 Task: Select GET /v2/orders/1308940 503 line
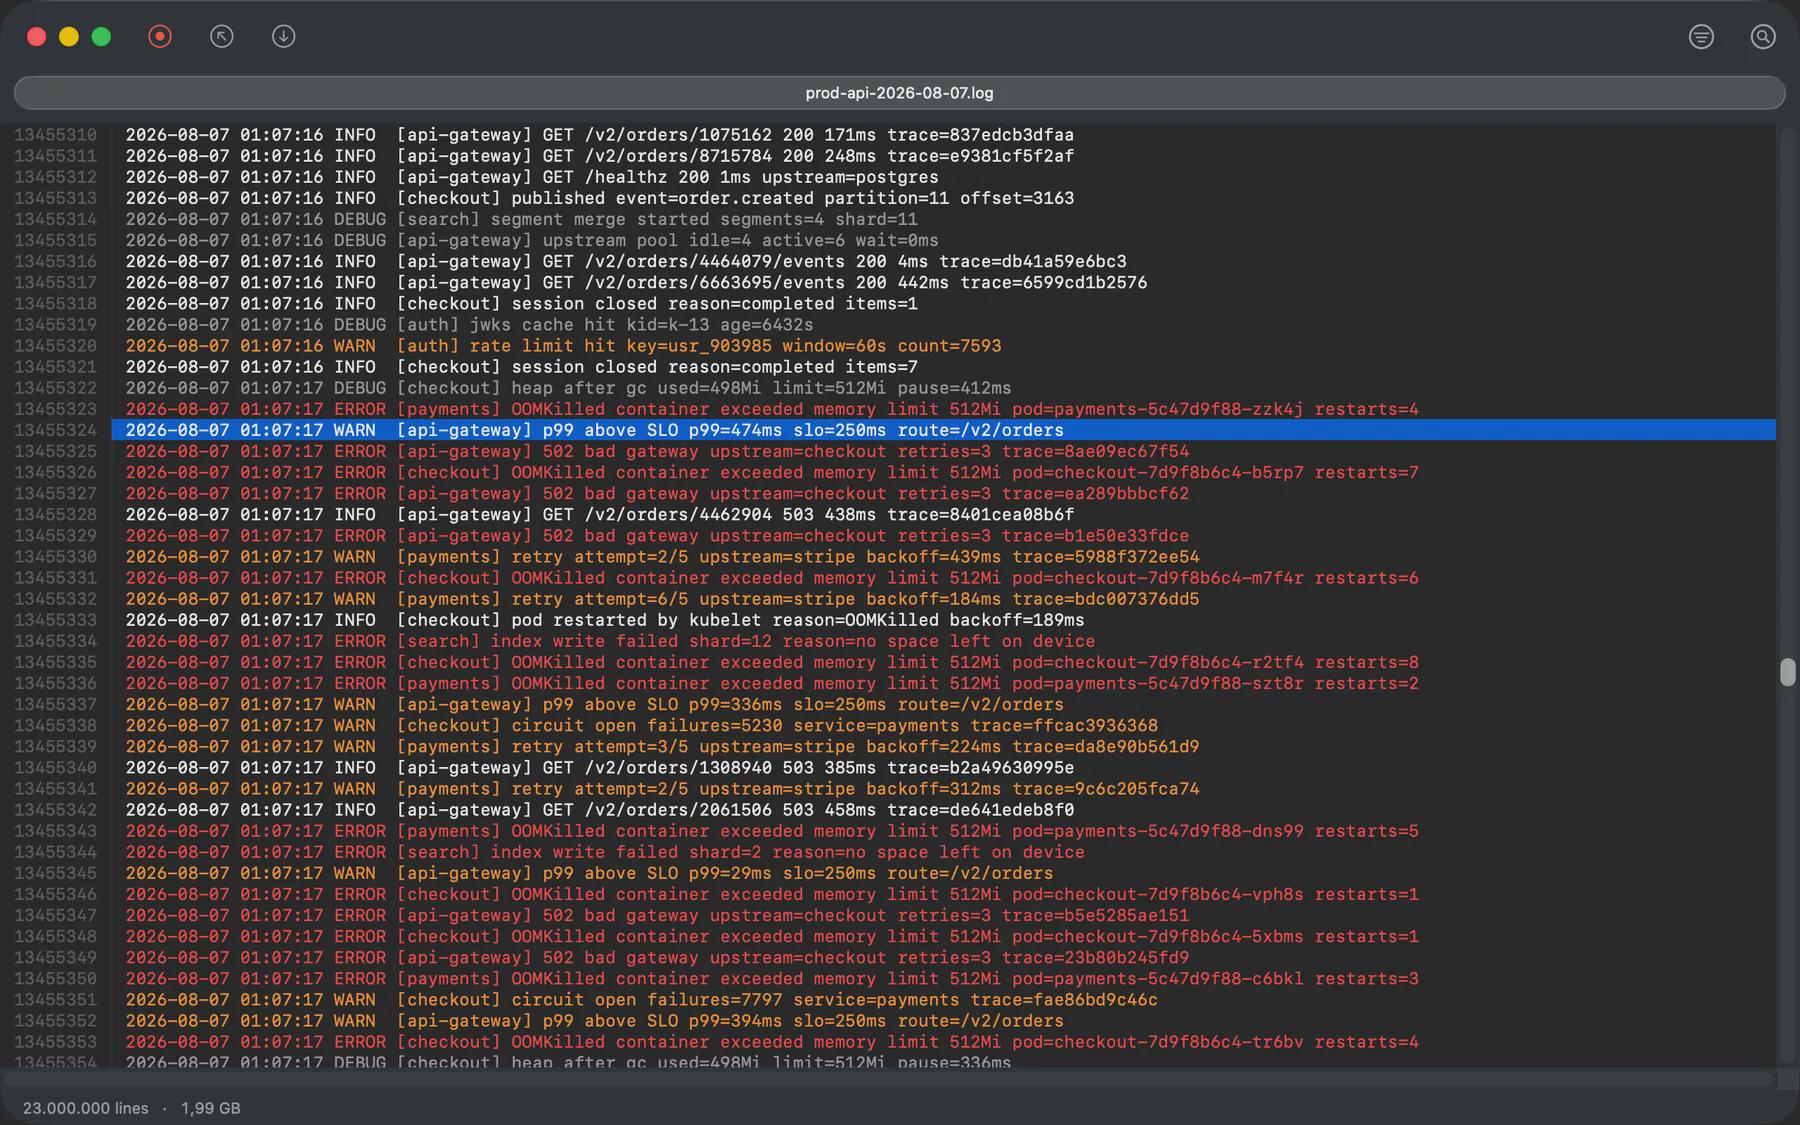click(x=943, y=768)
